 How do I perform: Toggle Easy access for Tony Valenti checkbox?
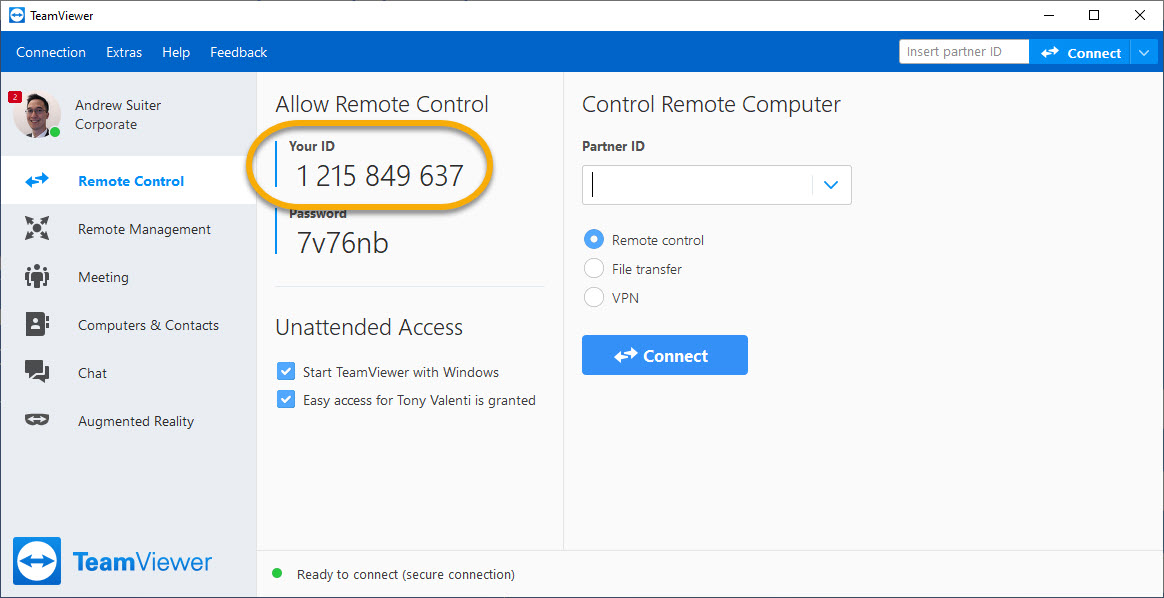click(x=286, y=399)
